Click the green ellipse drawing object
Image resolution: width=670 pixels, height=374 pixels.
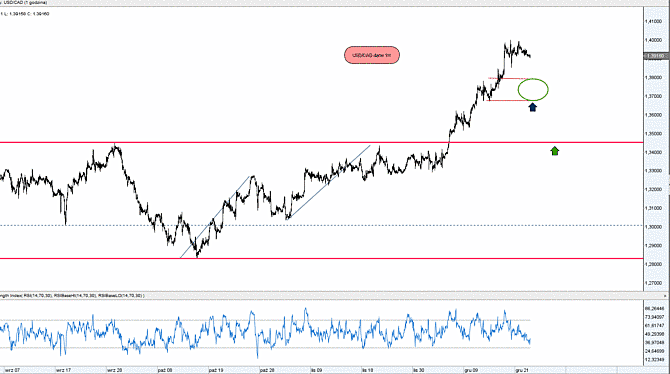pos(533,90)
